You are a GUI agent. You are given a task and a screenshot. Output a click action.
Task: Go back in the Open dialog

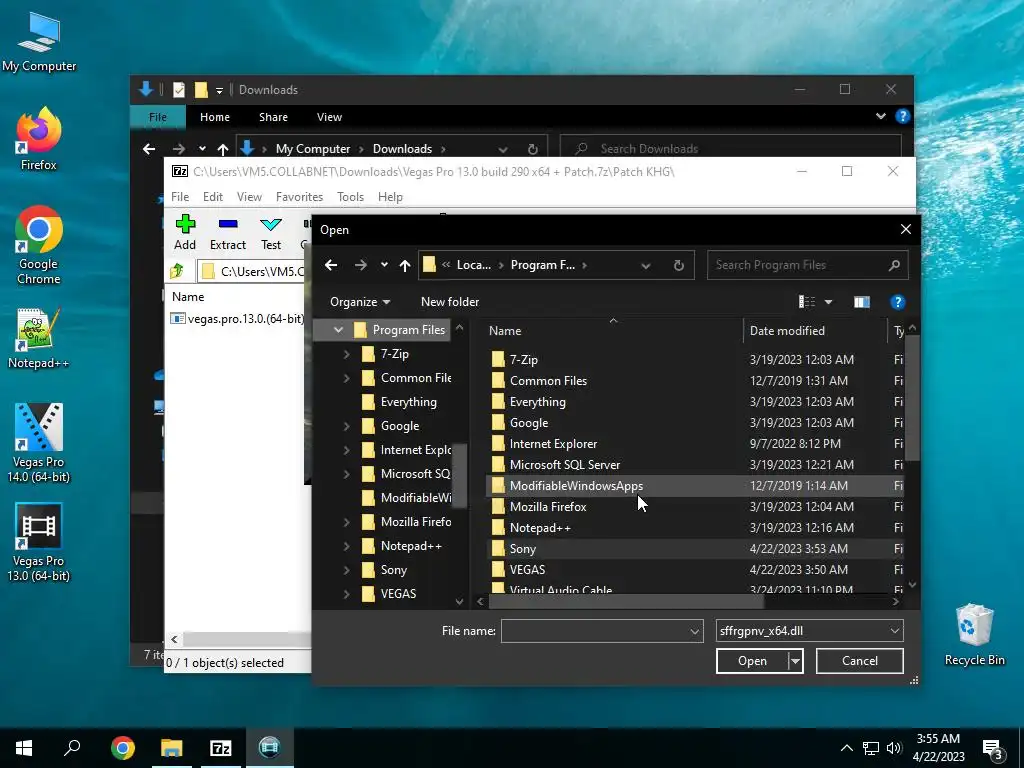[x=331, y=265]
